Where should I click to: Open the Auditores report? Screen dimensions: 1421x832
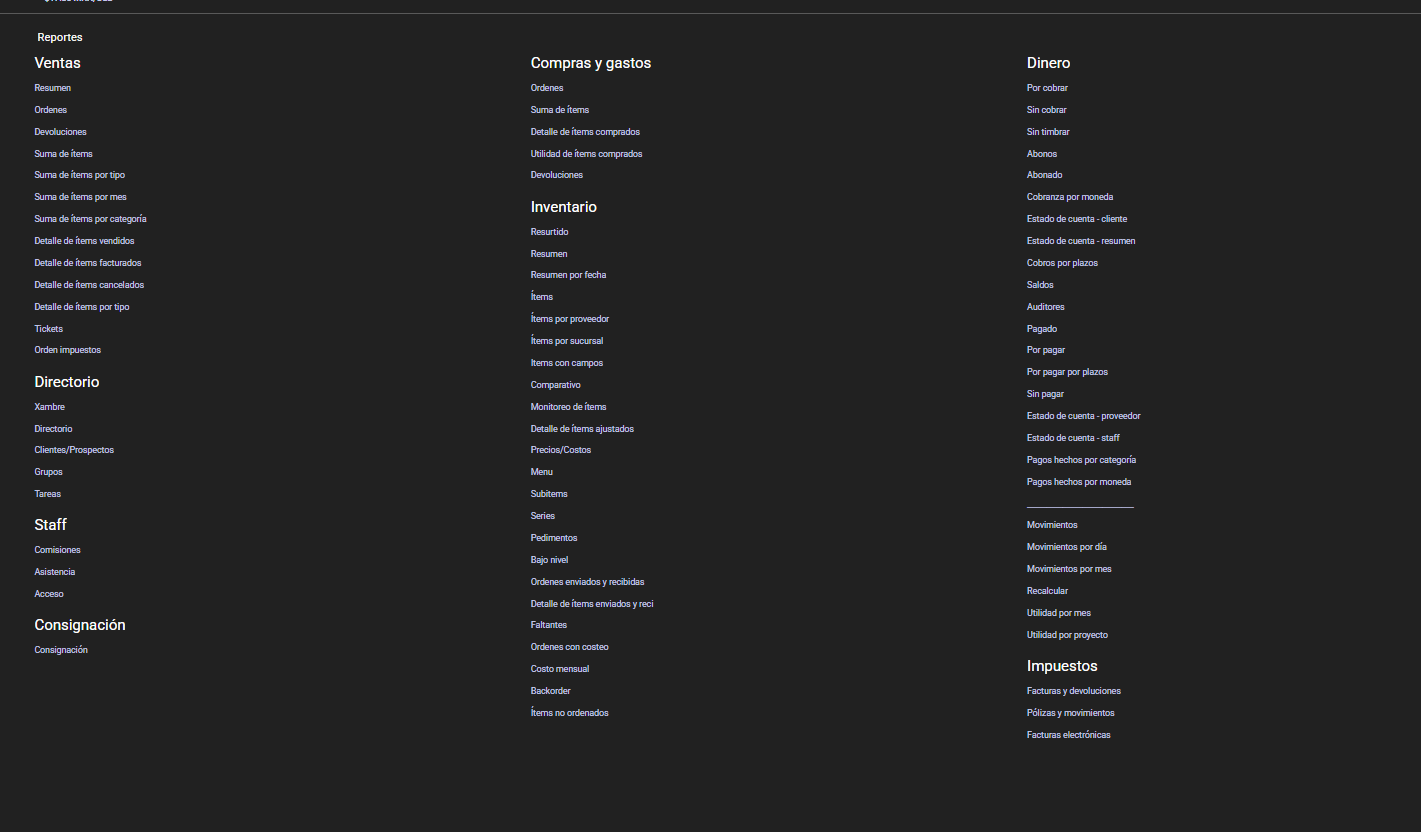pos(1046,307)
